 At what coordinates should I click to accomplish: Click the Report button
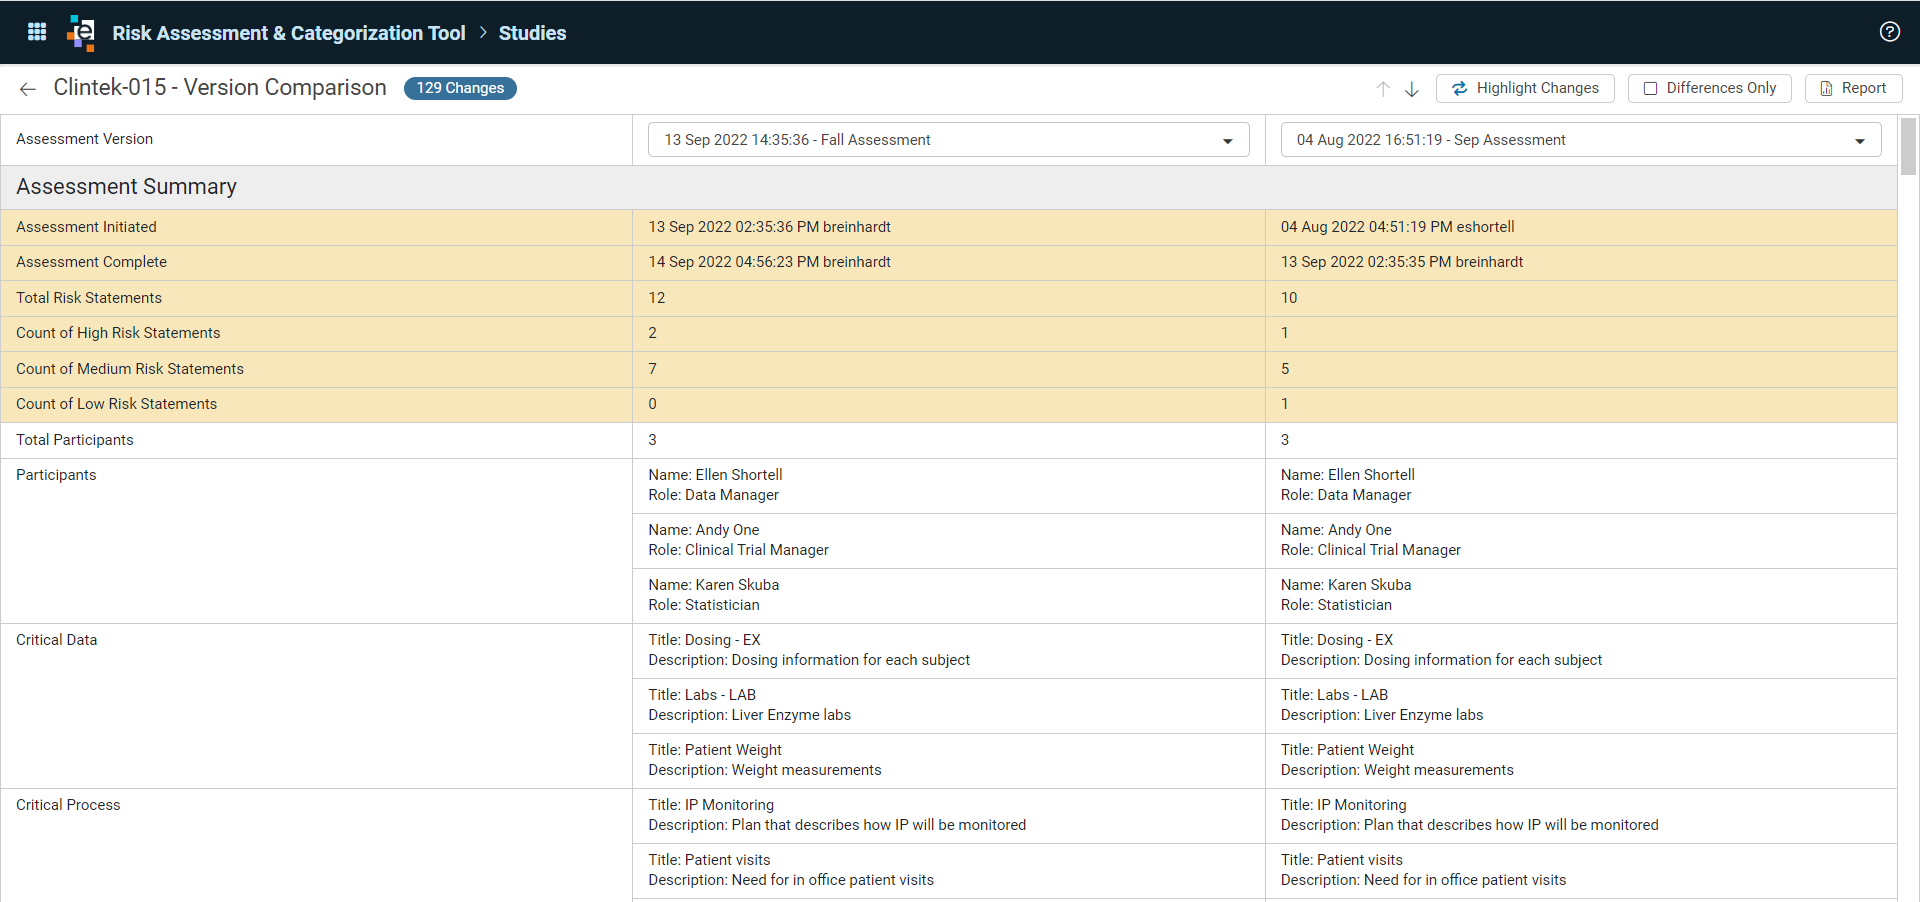point(1853,88)
